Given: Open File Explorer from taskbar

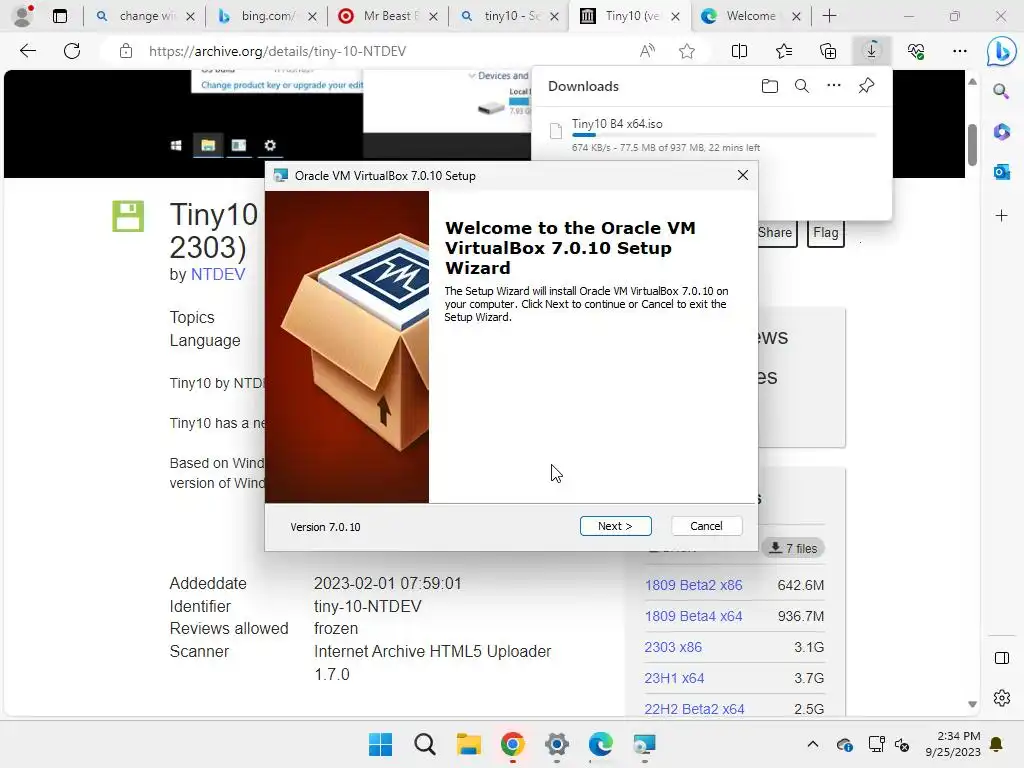Looking at the screenshot, I should coord(468,744).
